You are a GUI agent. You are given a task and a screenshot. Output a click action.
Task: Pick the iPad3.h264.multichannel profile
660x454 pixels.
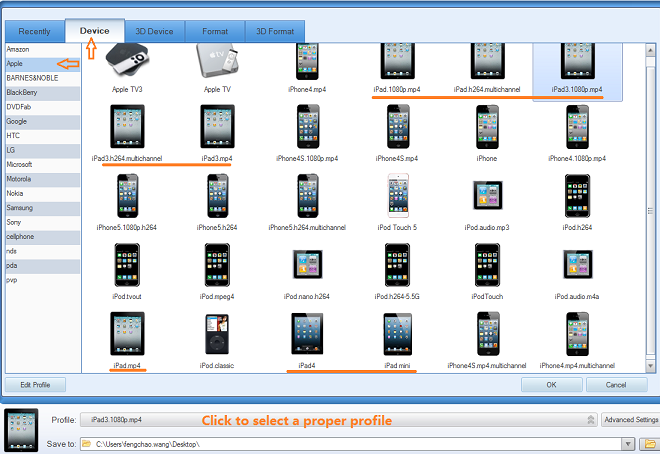click(x=127, y=126)
